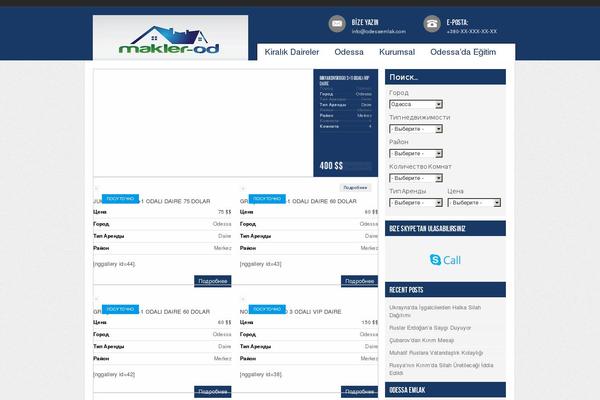Open the Odessa'da Eğitim menu item
This screenshot has width=600, height=400.
tap(463, 52)
